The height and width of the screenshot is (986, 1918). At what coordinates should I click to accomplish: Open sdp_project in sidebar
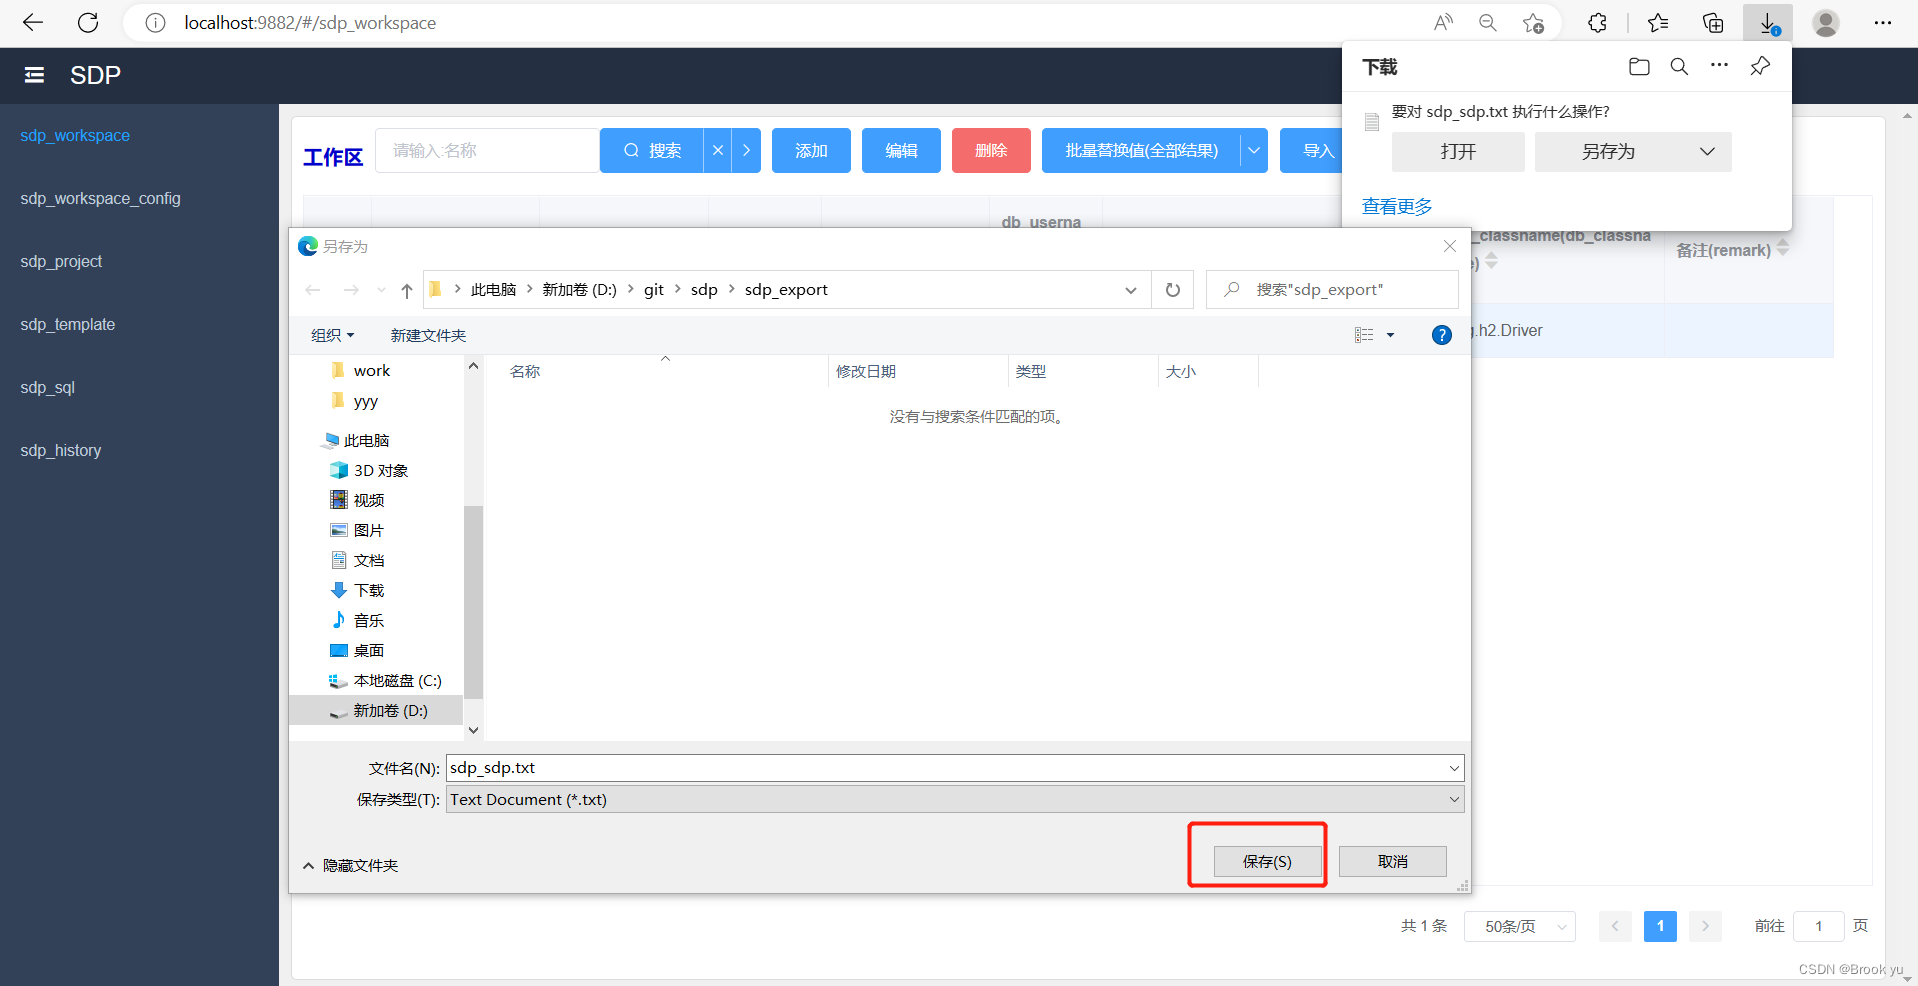pyautogui.click(x=61, y=261)
